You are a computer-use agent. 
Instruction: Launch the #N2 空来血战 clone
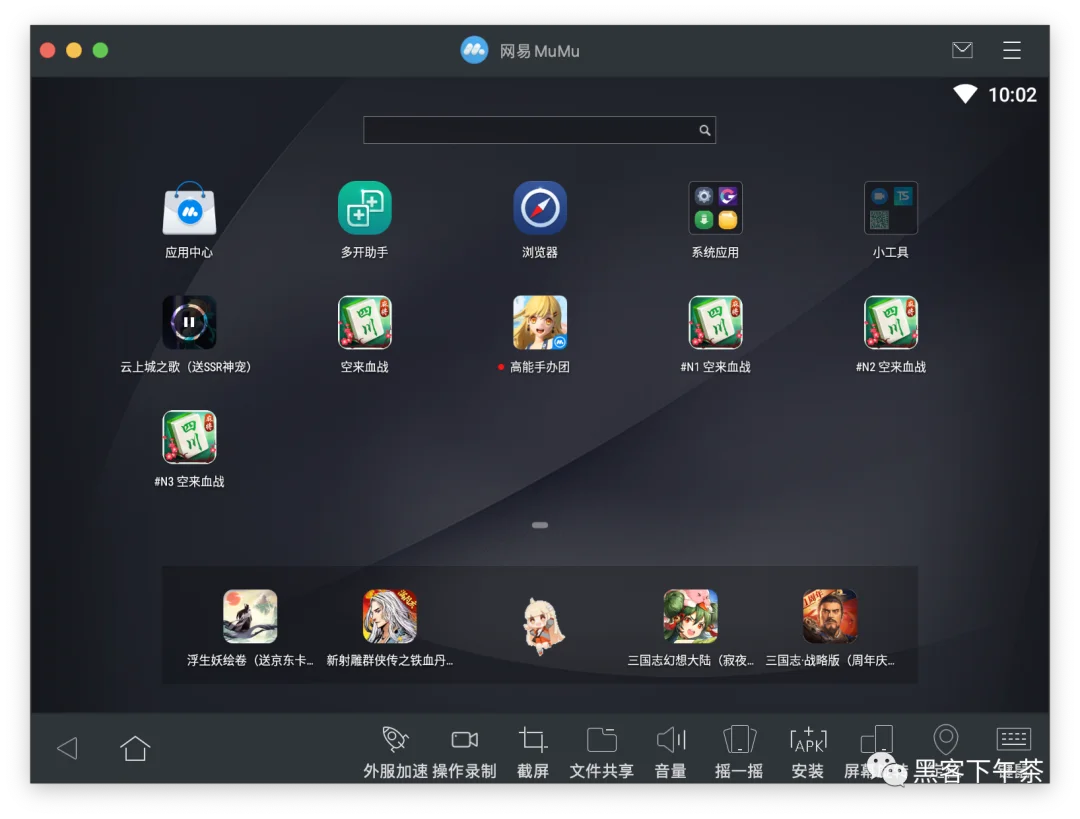click(x=891, y=322)
